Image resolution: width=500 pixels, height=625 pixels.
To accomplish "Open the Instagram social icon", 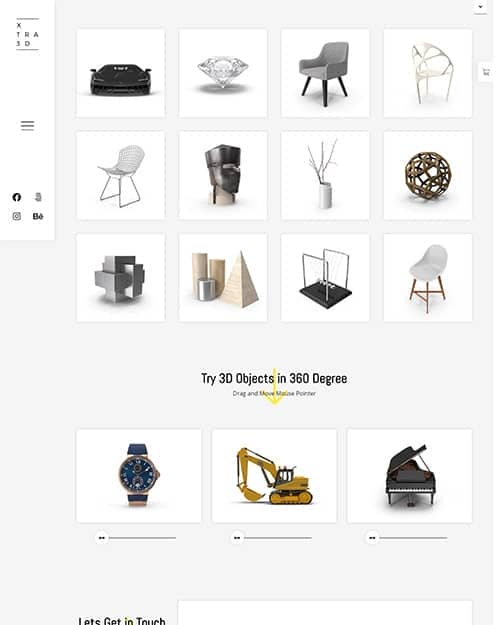I will [17, 216].
